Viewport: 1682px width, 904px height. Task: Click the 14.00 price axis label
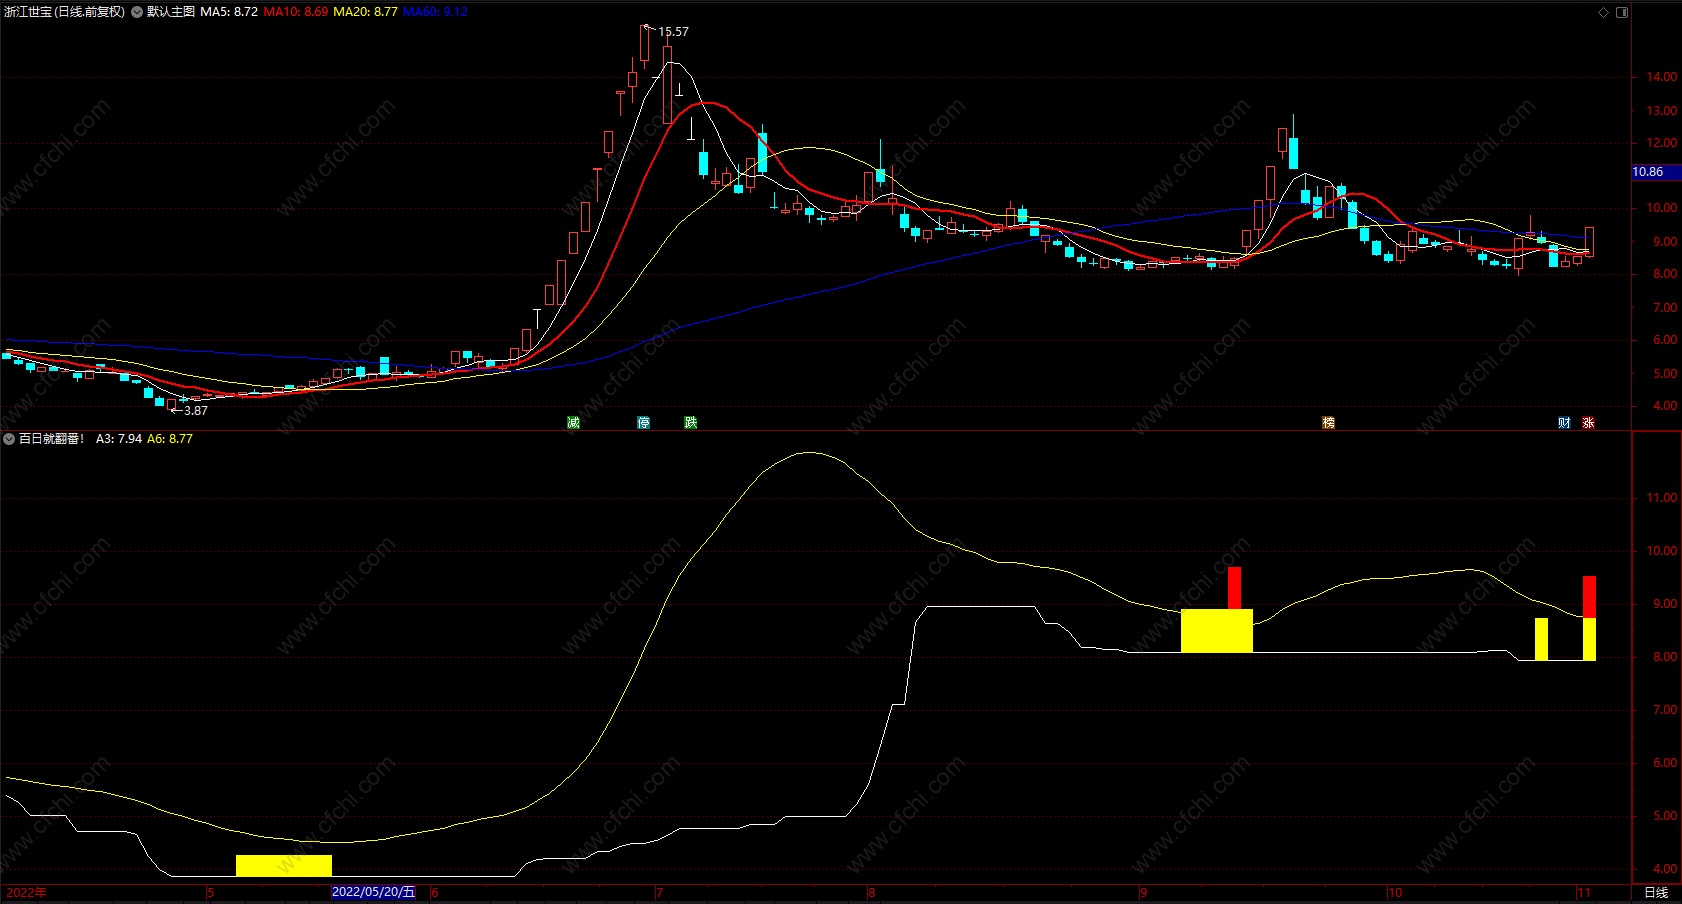pyautogui.click(x=1662, y=77)
